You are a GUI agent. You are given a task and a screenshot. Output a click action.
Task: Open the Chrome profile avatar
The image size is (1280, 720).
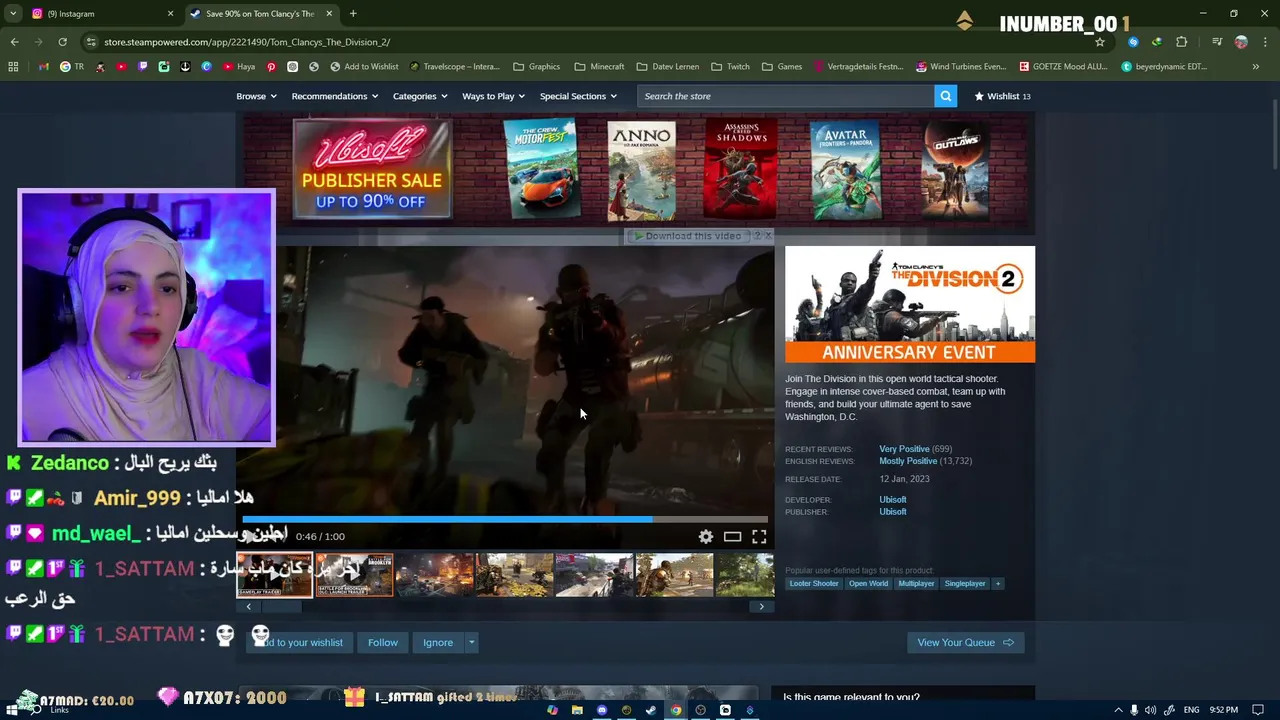1241,42
